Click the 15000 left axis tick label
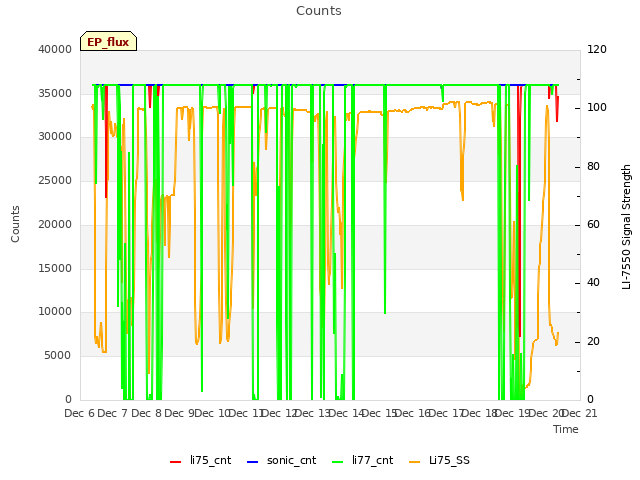Viewport: 640px width, 480px height. pos(55,269)
